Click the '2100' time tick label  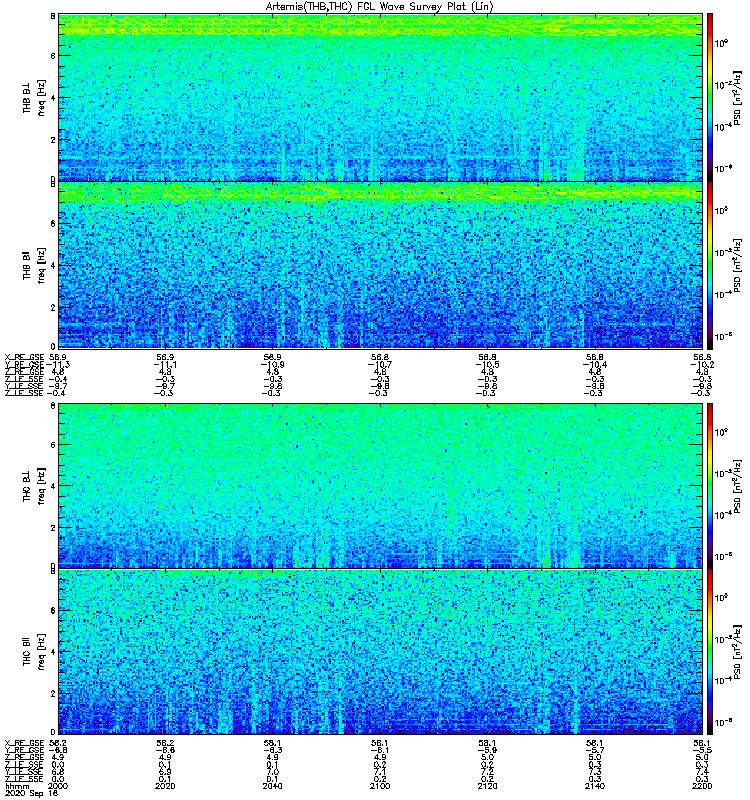[380, 786]
